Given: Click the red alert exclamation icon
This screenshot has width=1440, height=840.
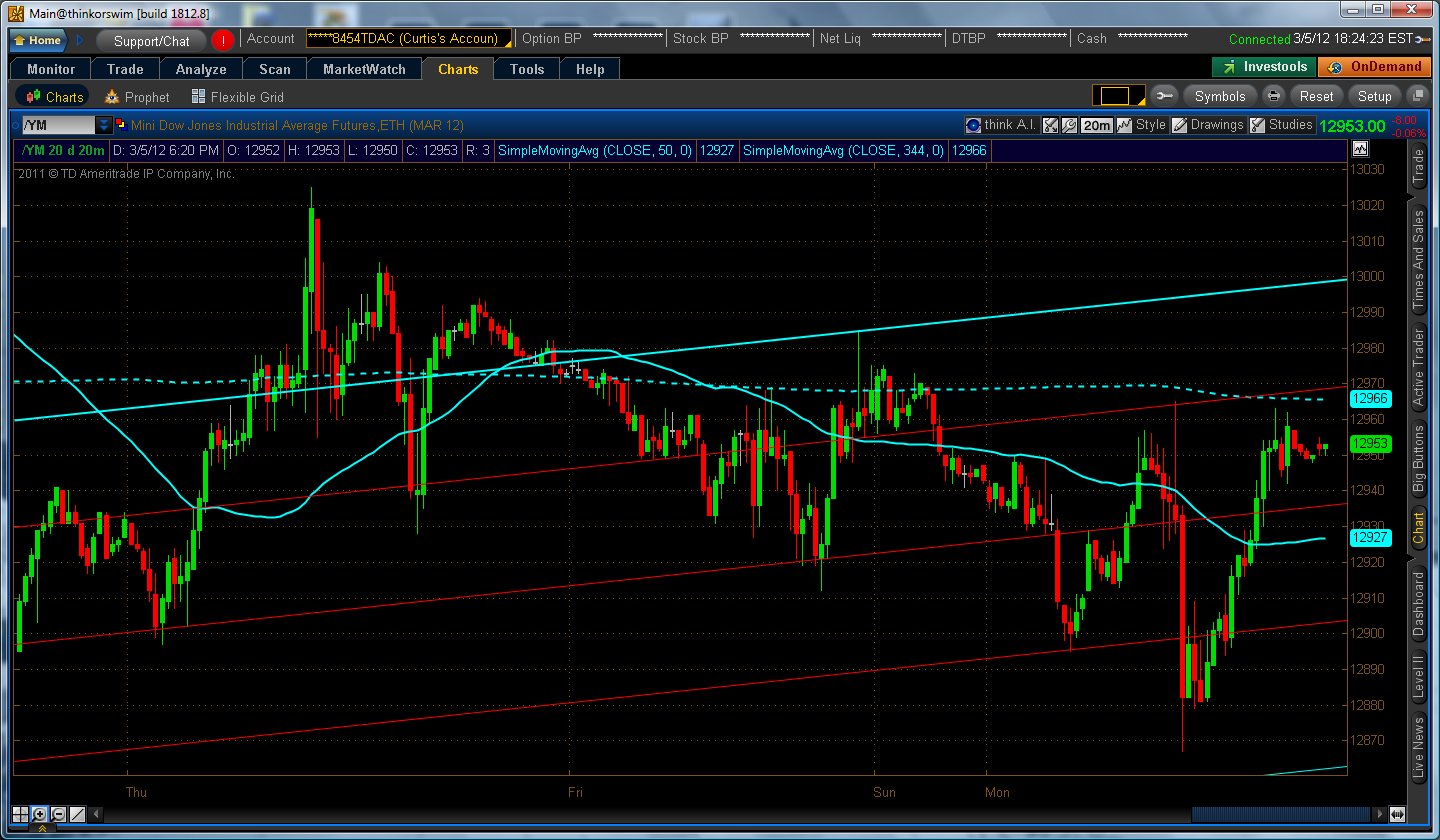Looking at the screenshot, I should 222,40.
